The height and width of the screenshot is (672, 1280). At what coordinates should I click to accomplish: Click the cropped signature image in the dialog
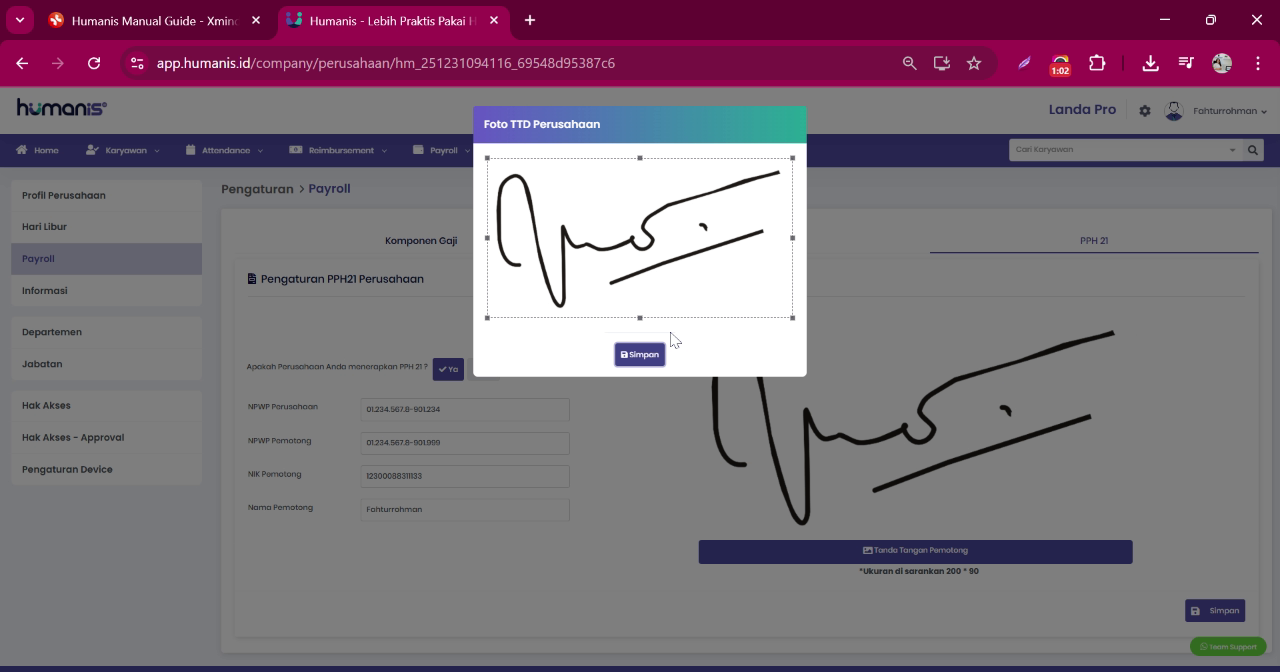640,238
